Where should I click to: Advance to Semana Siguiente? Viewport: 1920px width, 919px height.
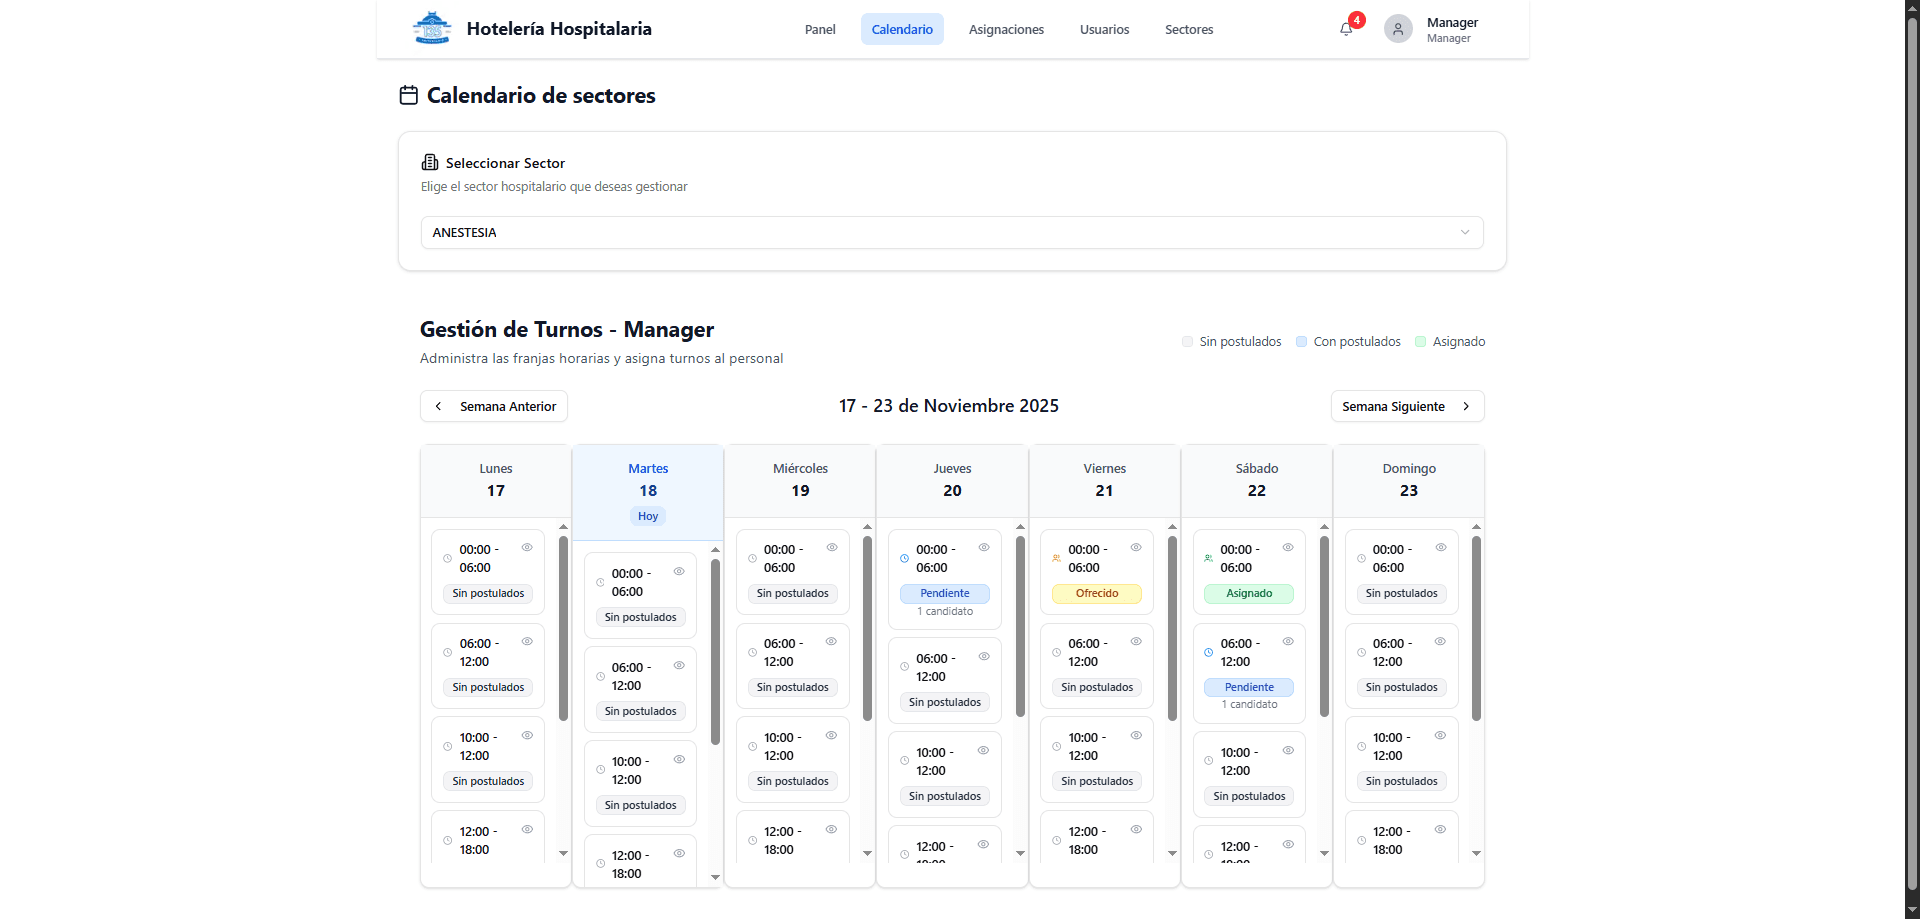(1406, 406)
